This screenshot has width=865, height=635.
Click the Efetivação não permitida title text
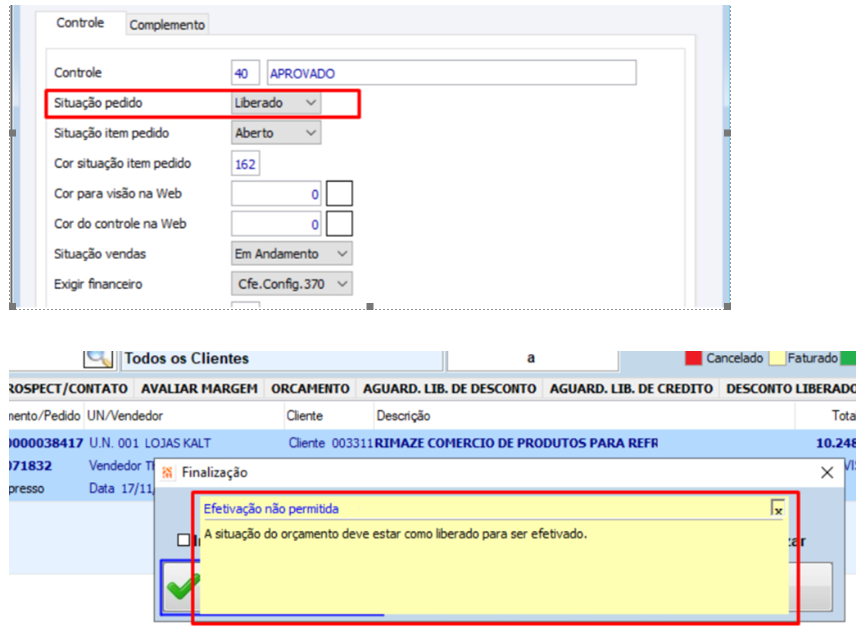coord(271,509)
